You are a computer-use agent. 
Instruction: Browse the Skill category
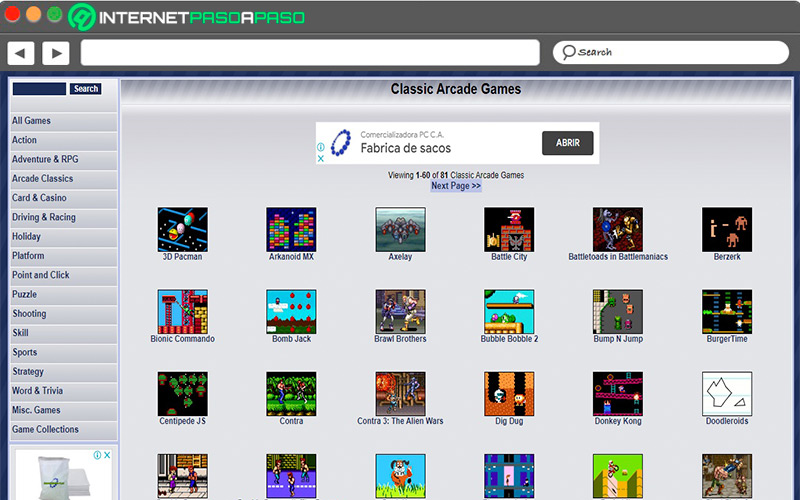click(64, 333)
